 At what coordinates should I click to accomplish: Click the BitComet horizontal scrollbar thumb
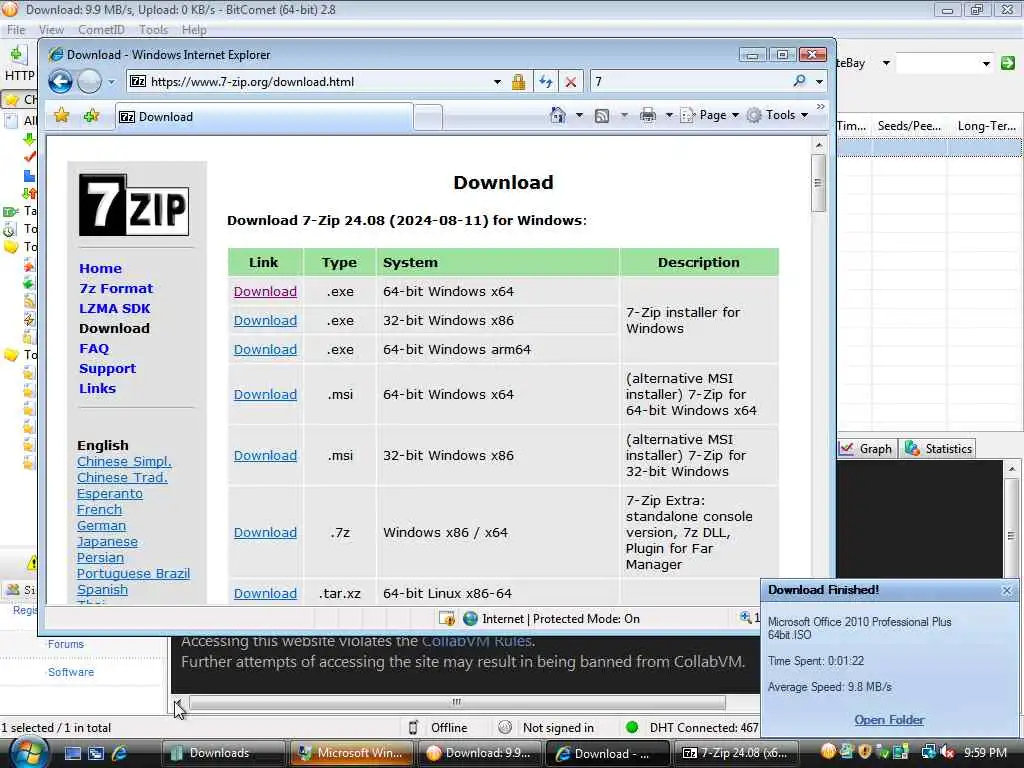coord(457,702)
